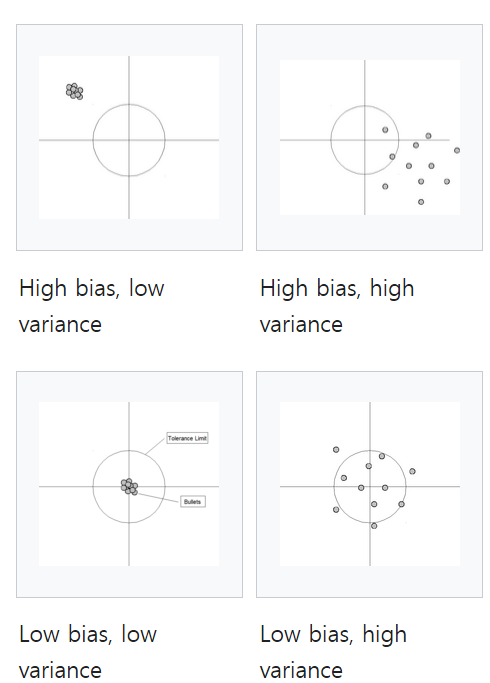Click the bullet cluster in the top-left diagram
Screen dimensions: 490x683
(74, 91)
